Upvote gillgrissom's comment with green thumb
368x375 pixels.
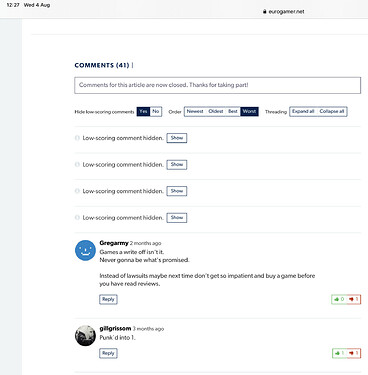click(x=339, y=353)
